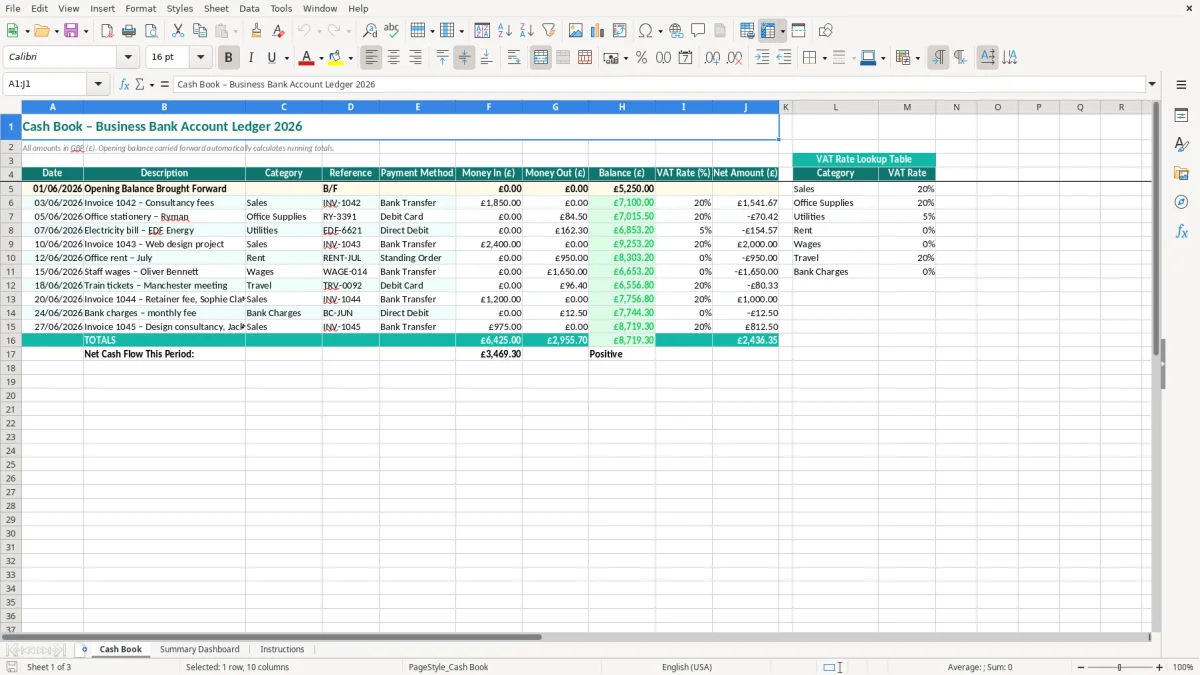Sort ascending with A-Z icon
This screenshot has width=1200, height=675.
coord(505,31)
